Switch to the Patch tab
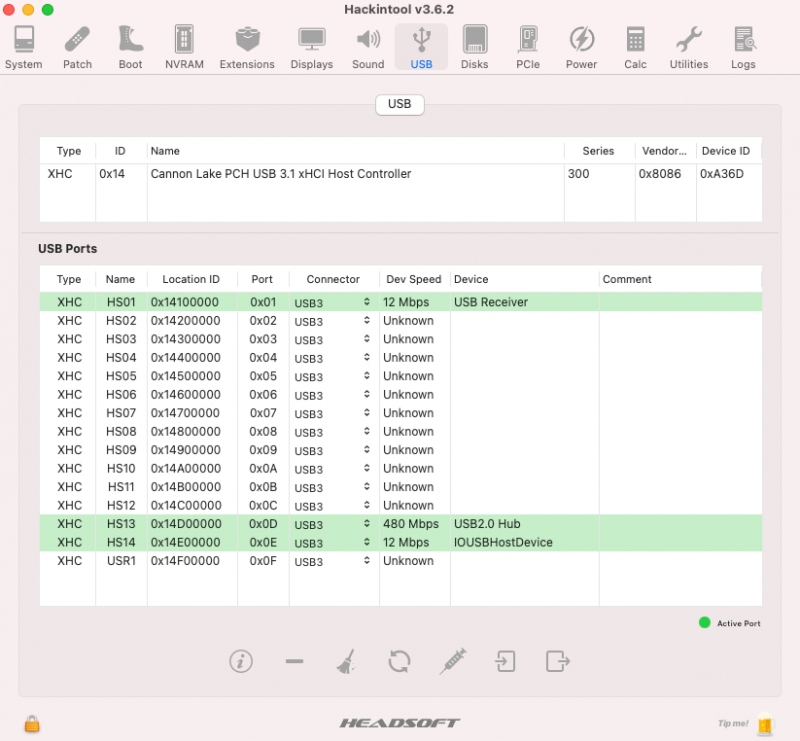The width and height of the screenshot is (800, 741). tap(77, 47)
